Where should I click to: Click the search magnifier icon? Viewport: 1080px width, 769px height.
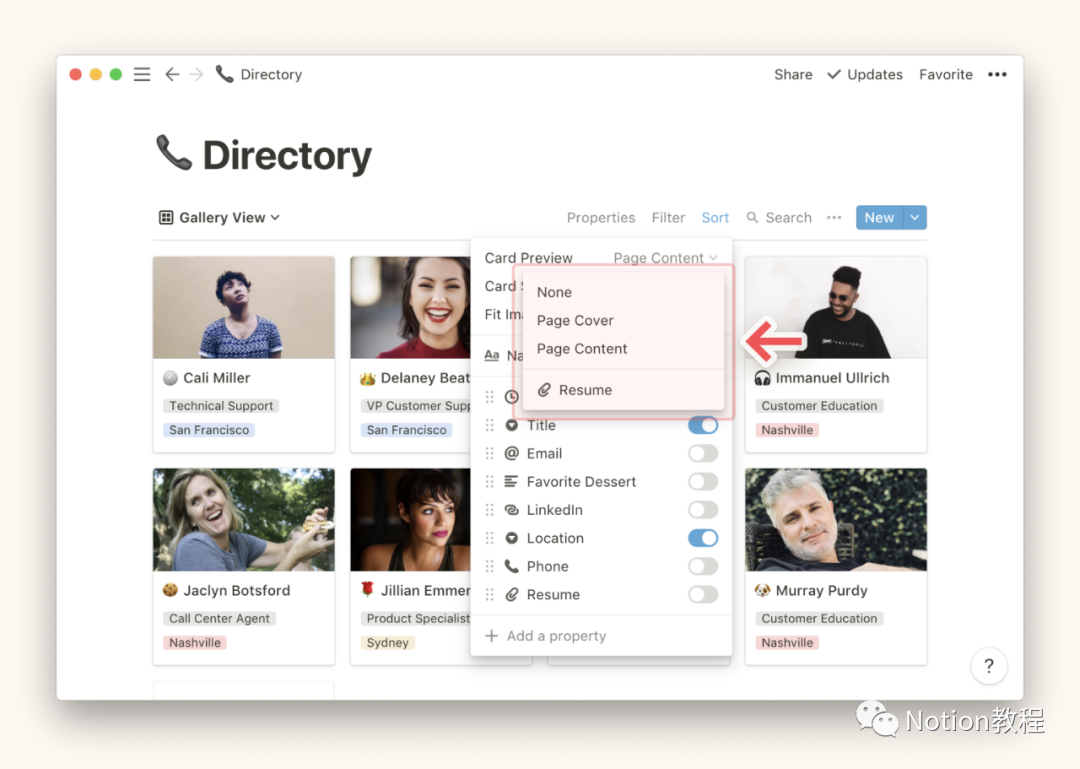[752, 218]
